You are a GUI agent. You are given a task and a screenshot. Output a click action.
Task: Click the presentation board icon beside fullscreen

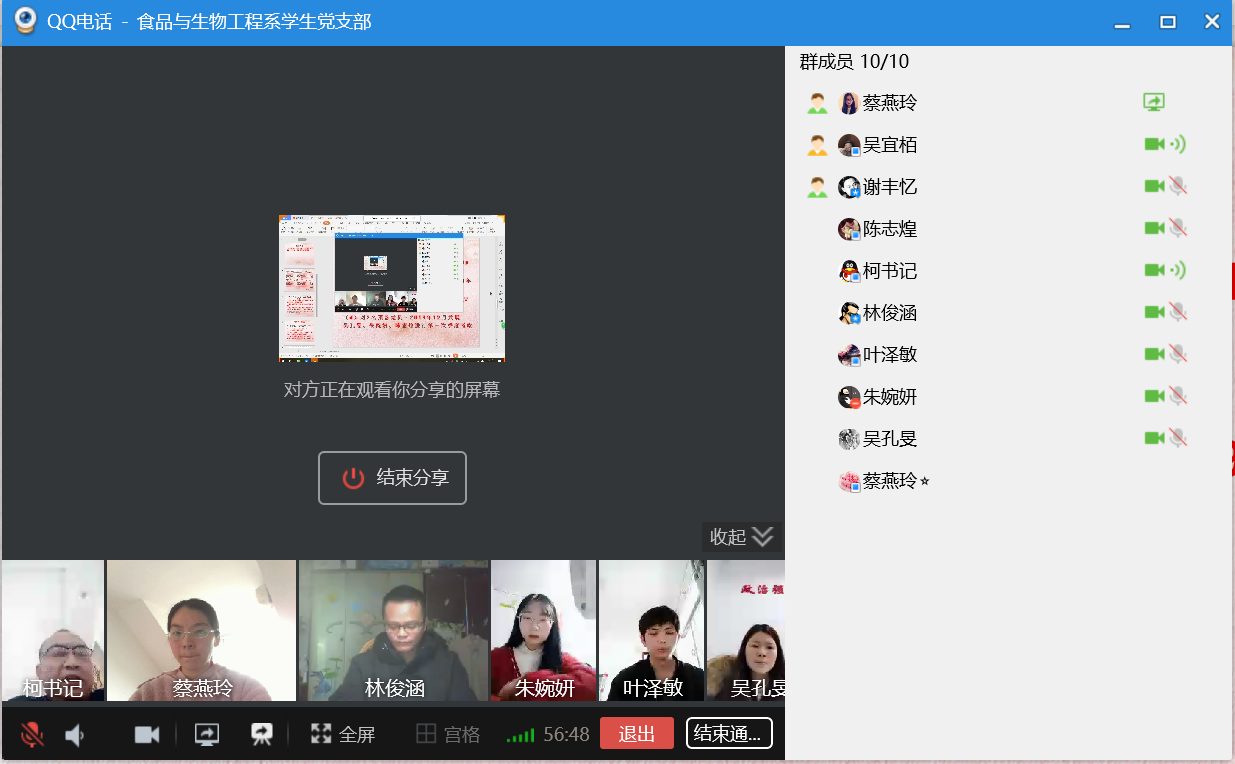[262, 735]
